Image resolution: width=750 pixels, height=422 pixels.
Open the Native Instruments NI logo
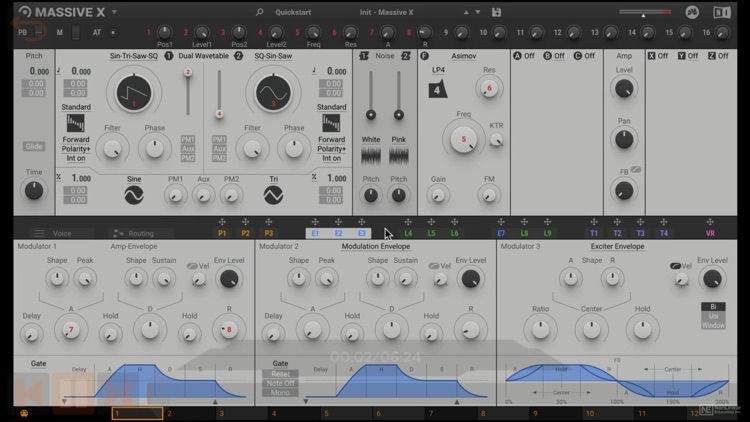tap(722, 12)
